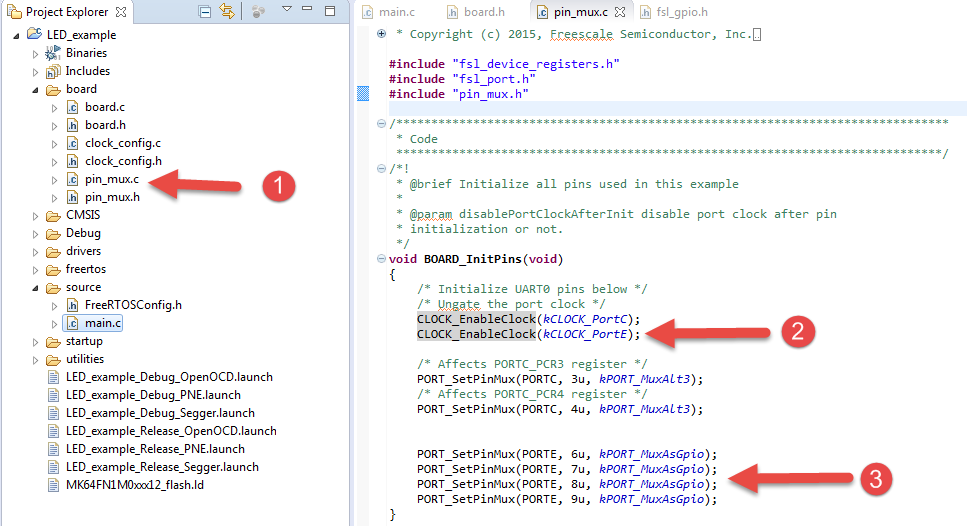Viewport: 967px width, 526px height.
Task: Select LED_example_Debug_OpenOCD.launch file
Action: [x=169, y=377]
